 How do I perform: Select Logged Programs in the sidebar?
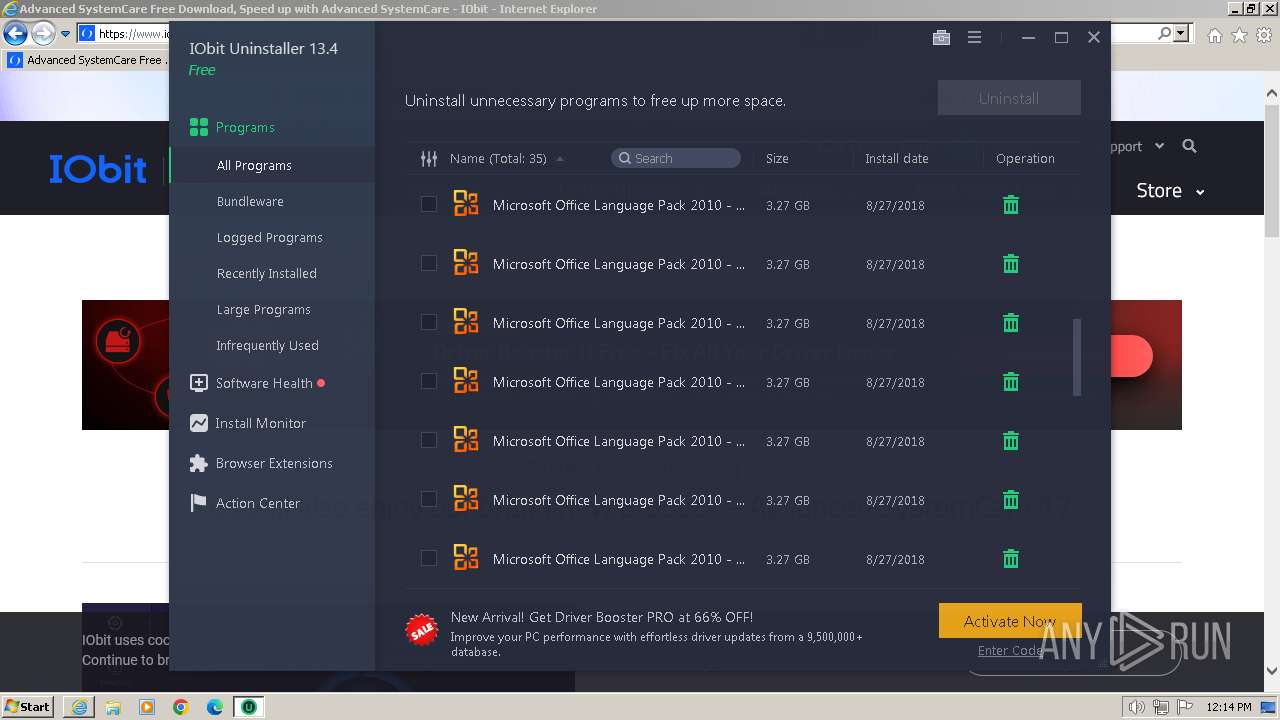point(269,237)
